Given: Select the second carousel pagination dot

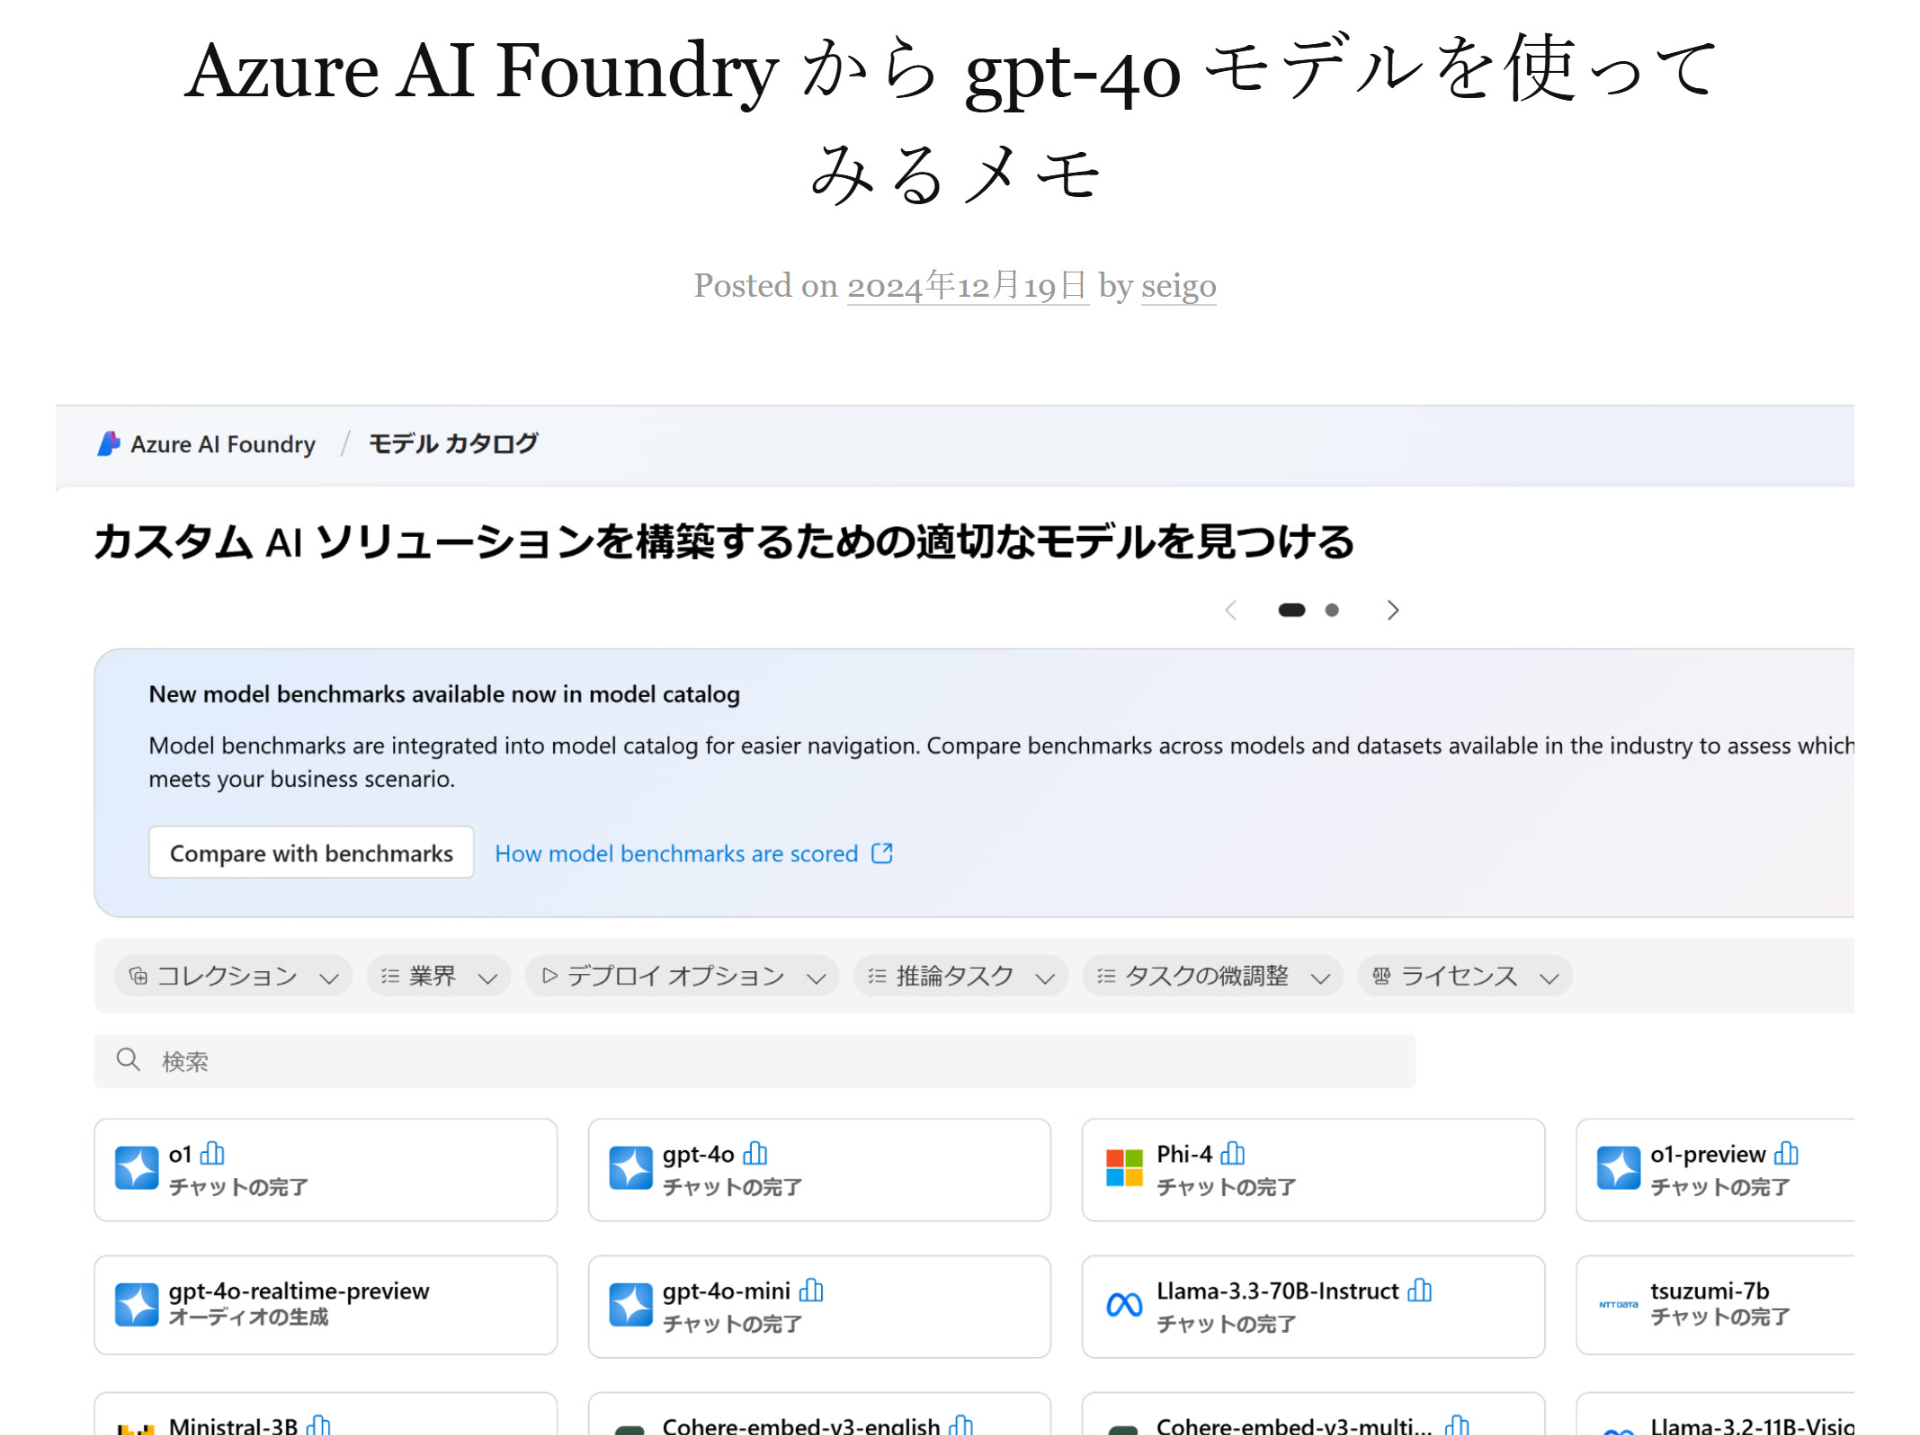Looking at the screenshot, I should pyautogui.click(x=1331, y=609).
